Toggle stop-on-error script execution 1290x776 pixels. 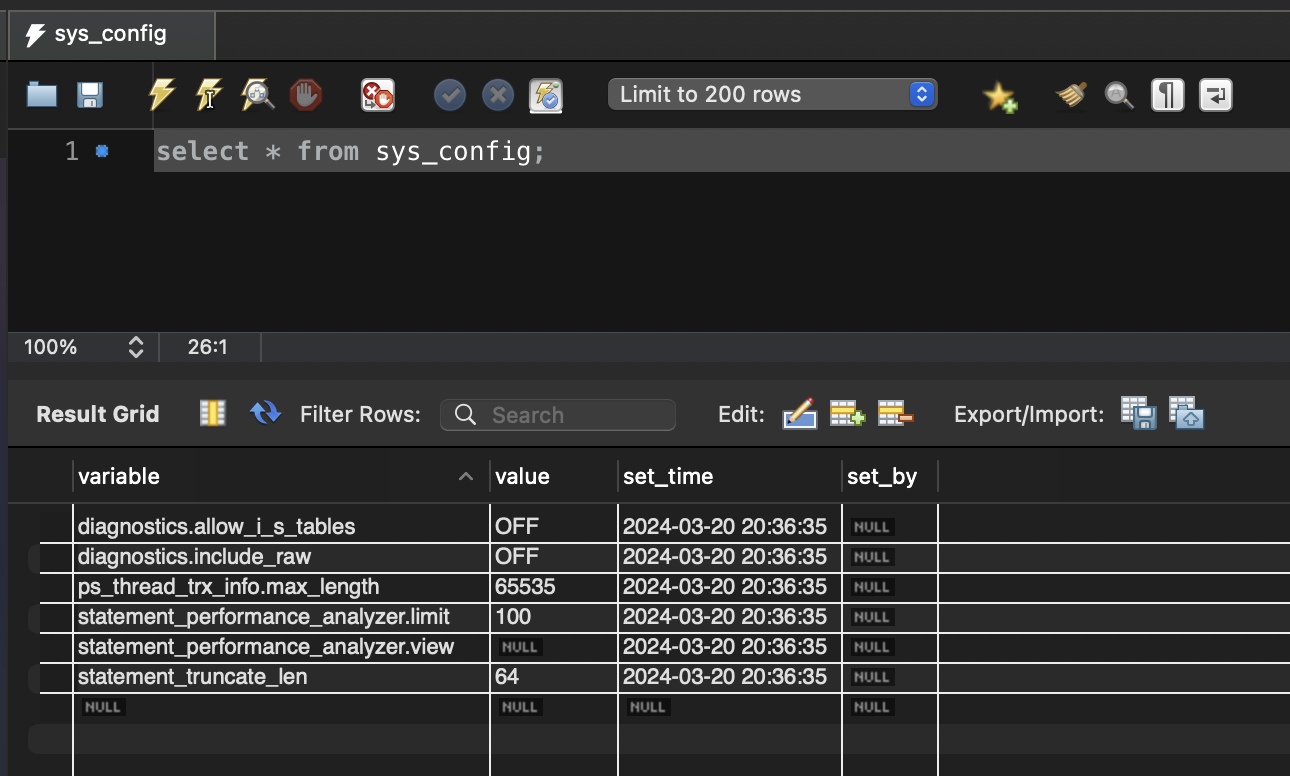coord(377,95)
